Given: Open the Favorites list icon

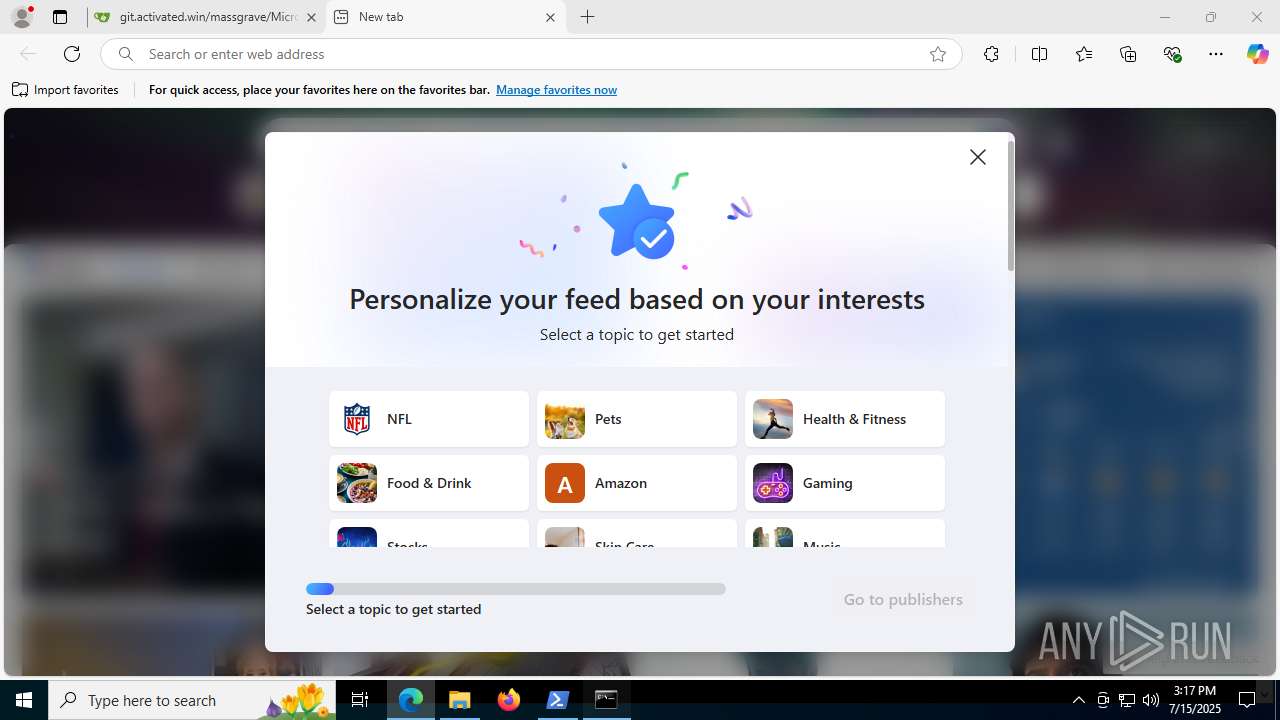Looking at the screenshot, I should [1084, 54].
